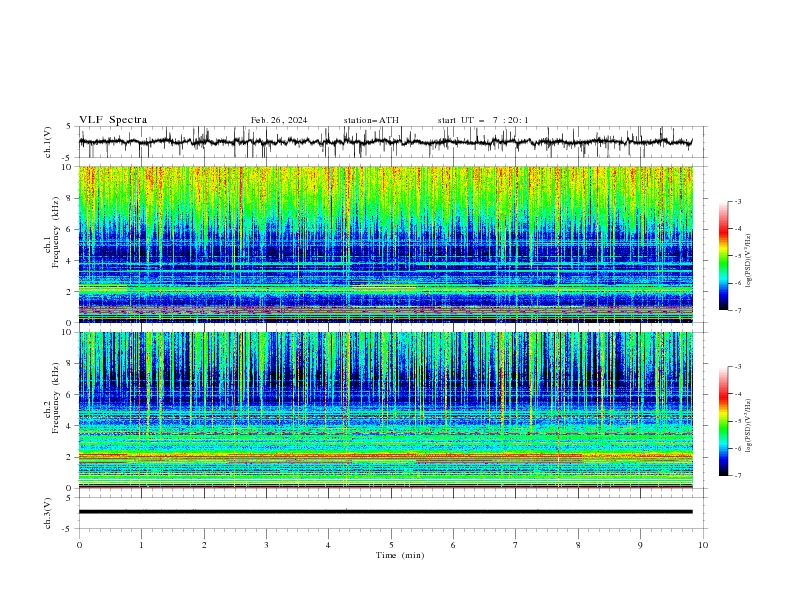The image size is (792, 612).
Task: Click the "-3" tick on upper colorbar
Action: [738, 201]
